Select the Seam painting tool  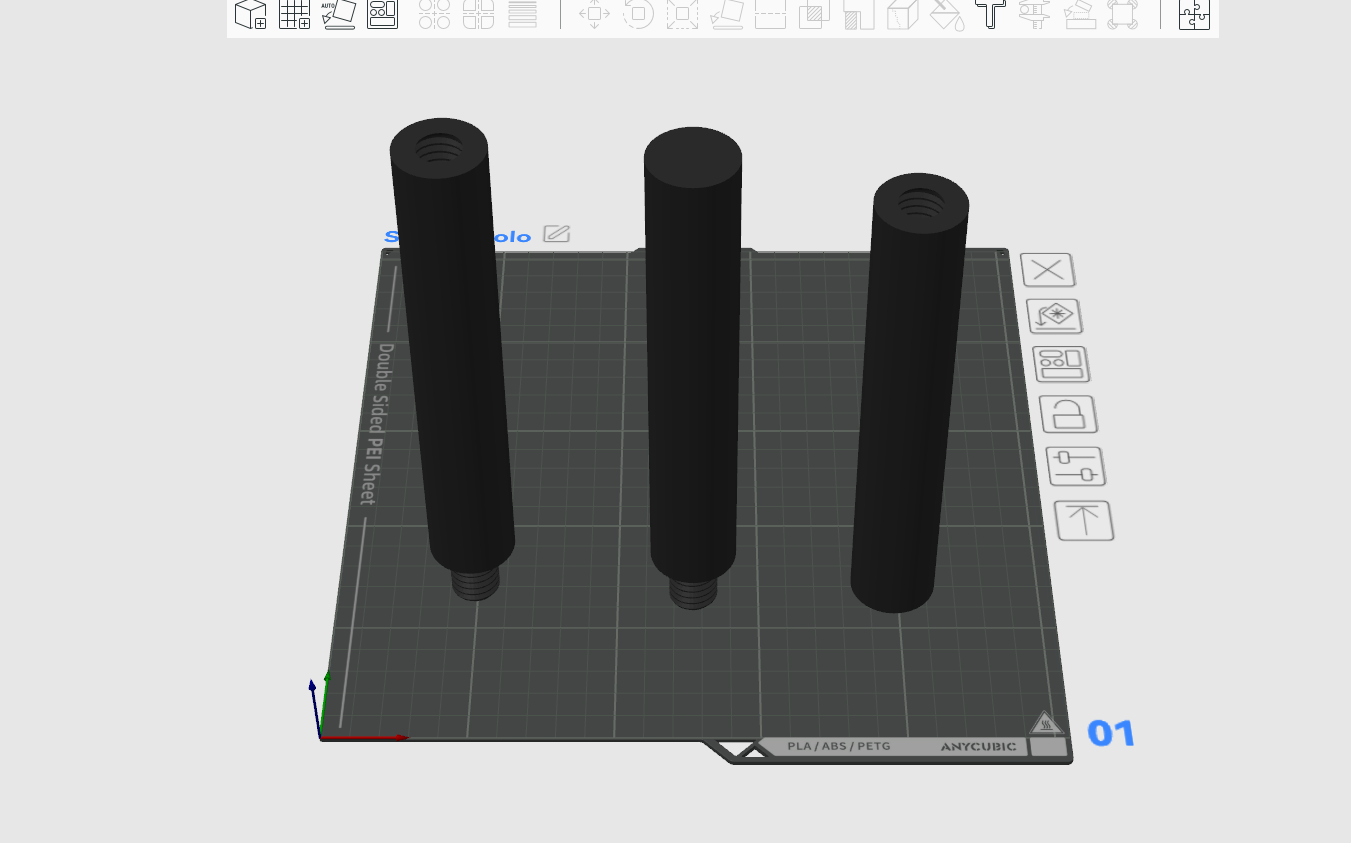tap(902, 14)
